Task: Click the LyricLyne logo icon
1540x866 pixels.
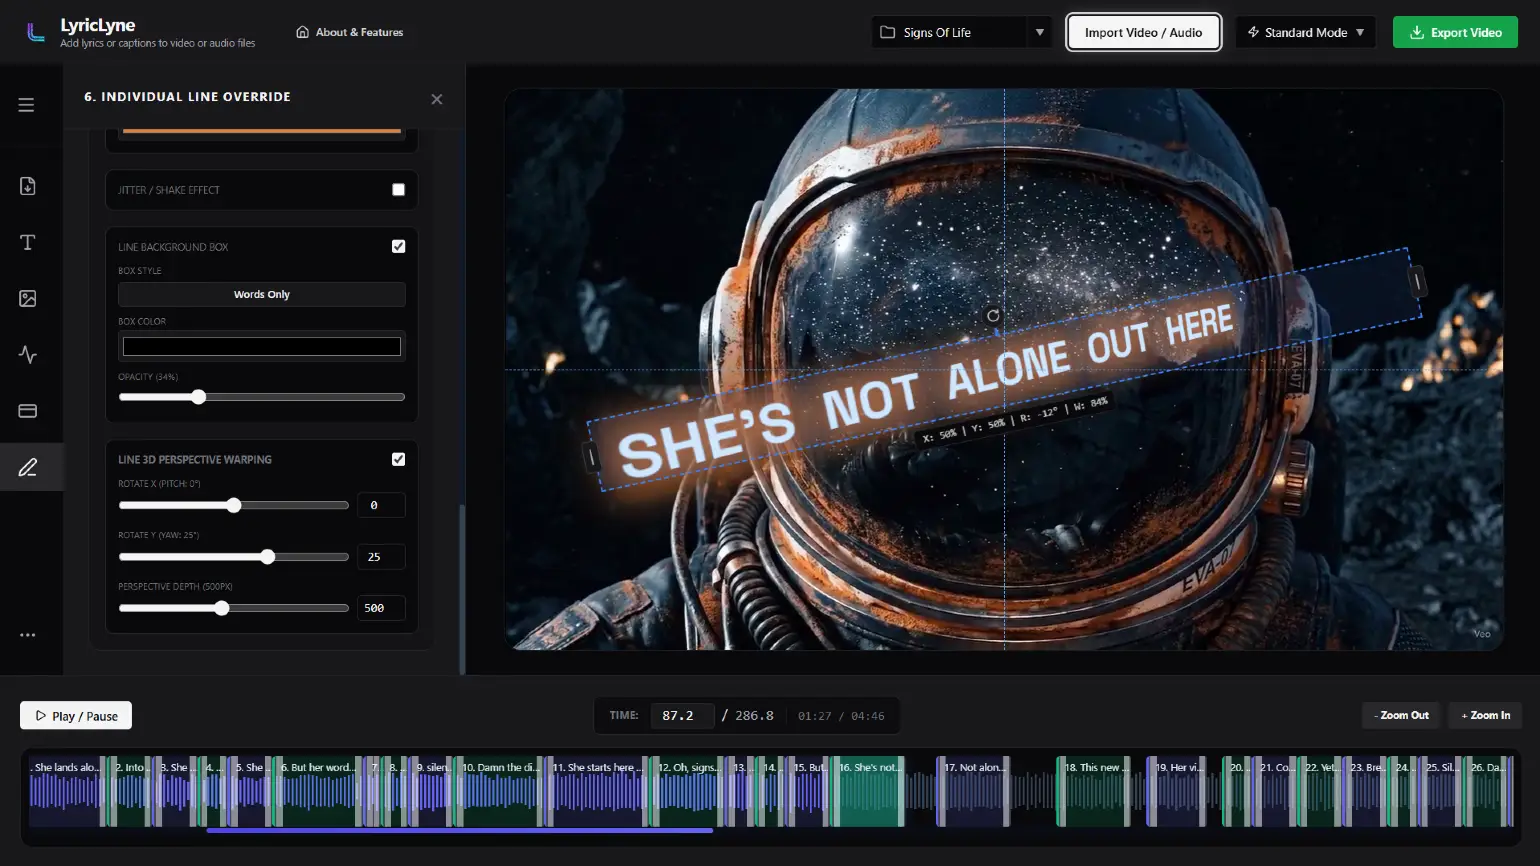Action: 36,33
